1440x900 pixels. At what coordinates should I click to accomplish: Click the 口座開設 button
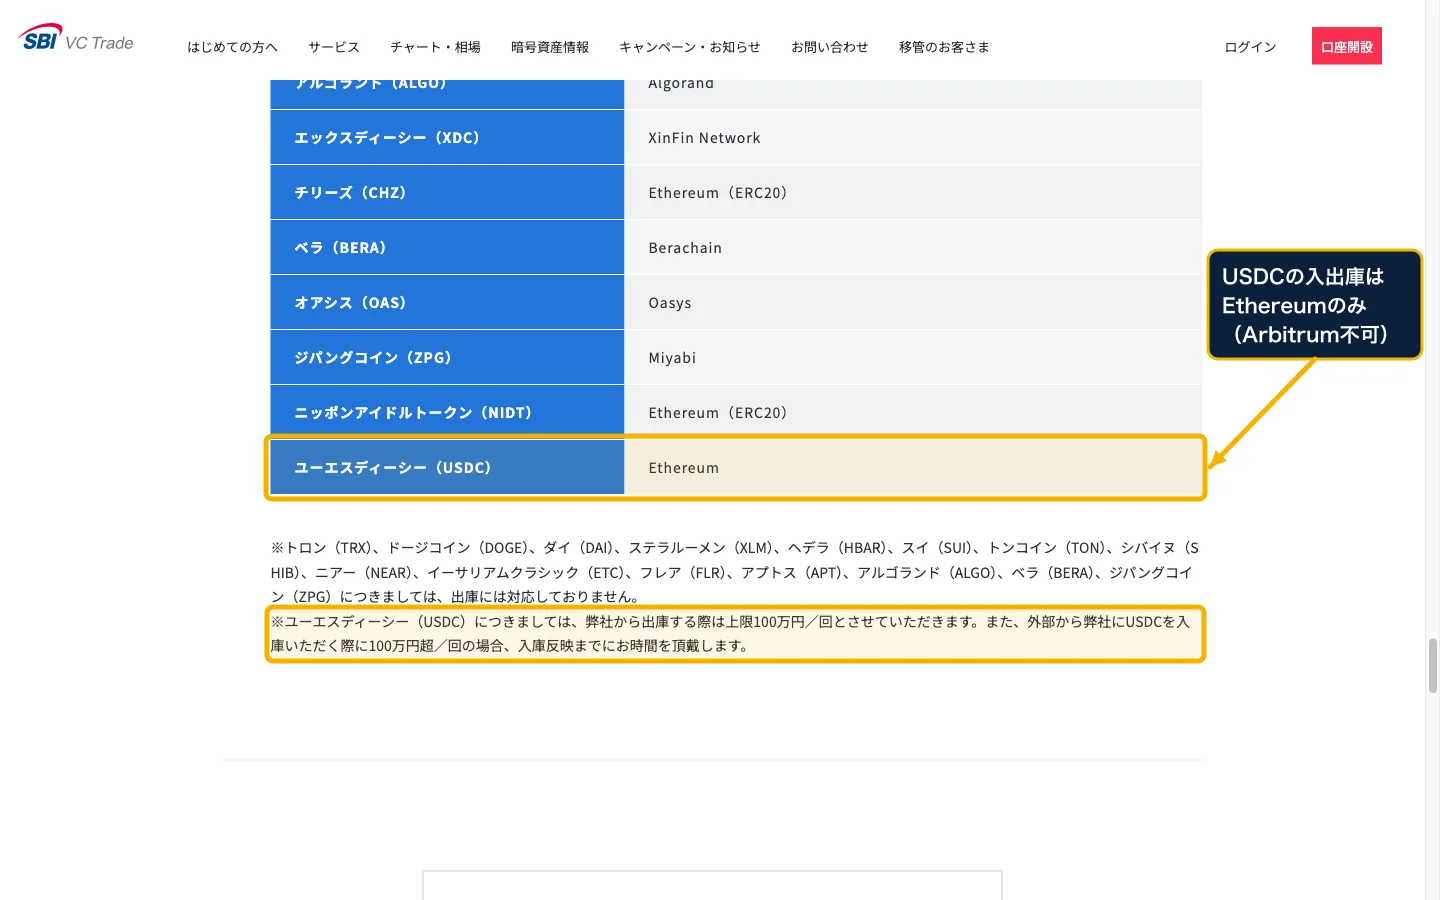tap(1347, 46)
